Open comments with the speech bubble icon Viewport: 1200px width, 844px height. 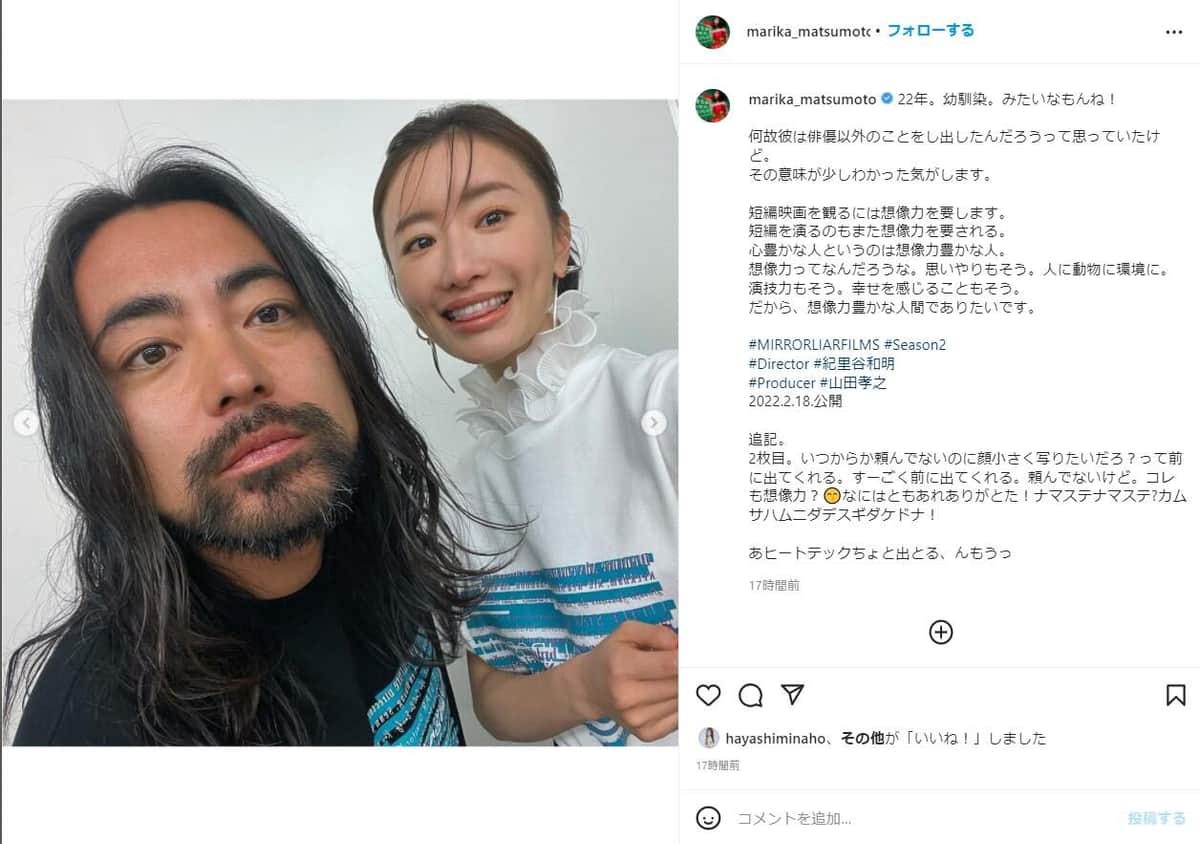tap(750, 695)
